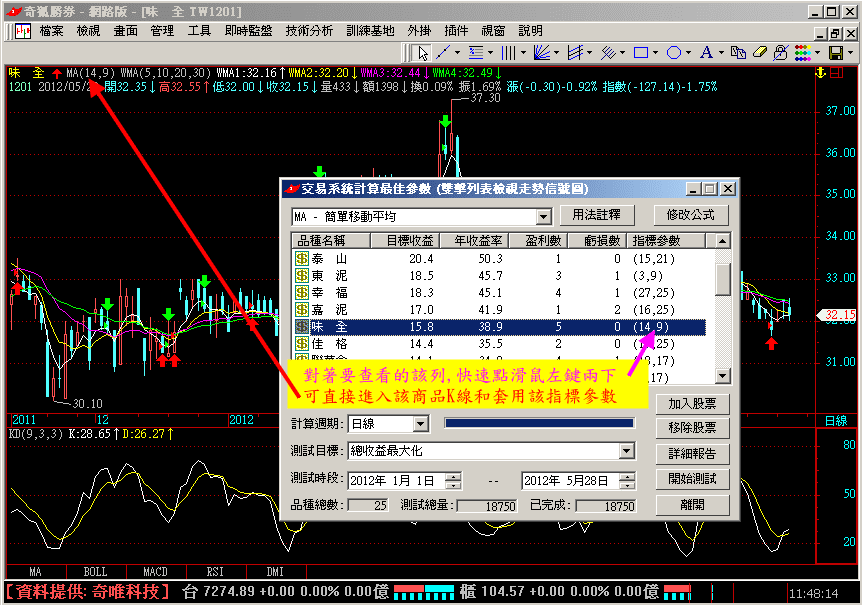The width and height of the screenshot is (862, 605).
Task: Select the vertical cycle lines tool
Action: coord(509,53)
